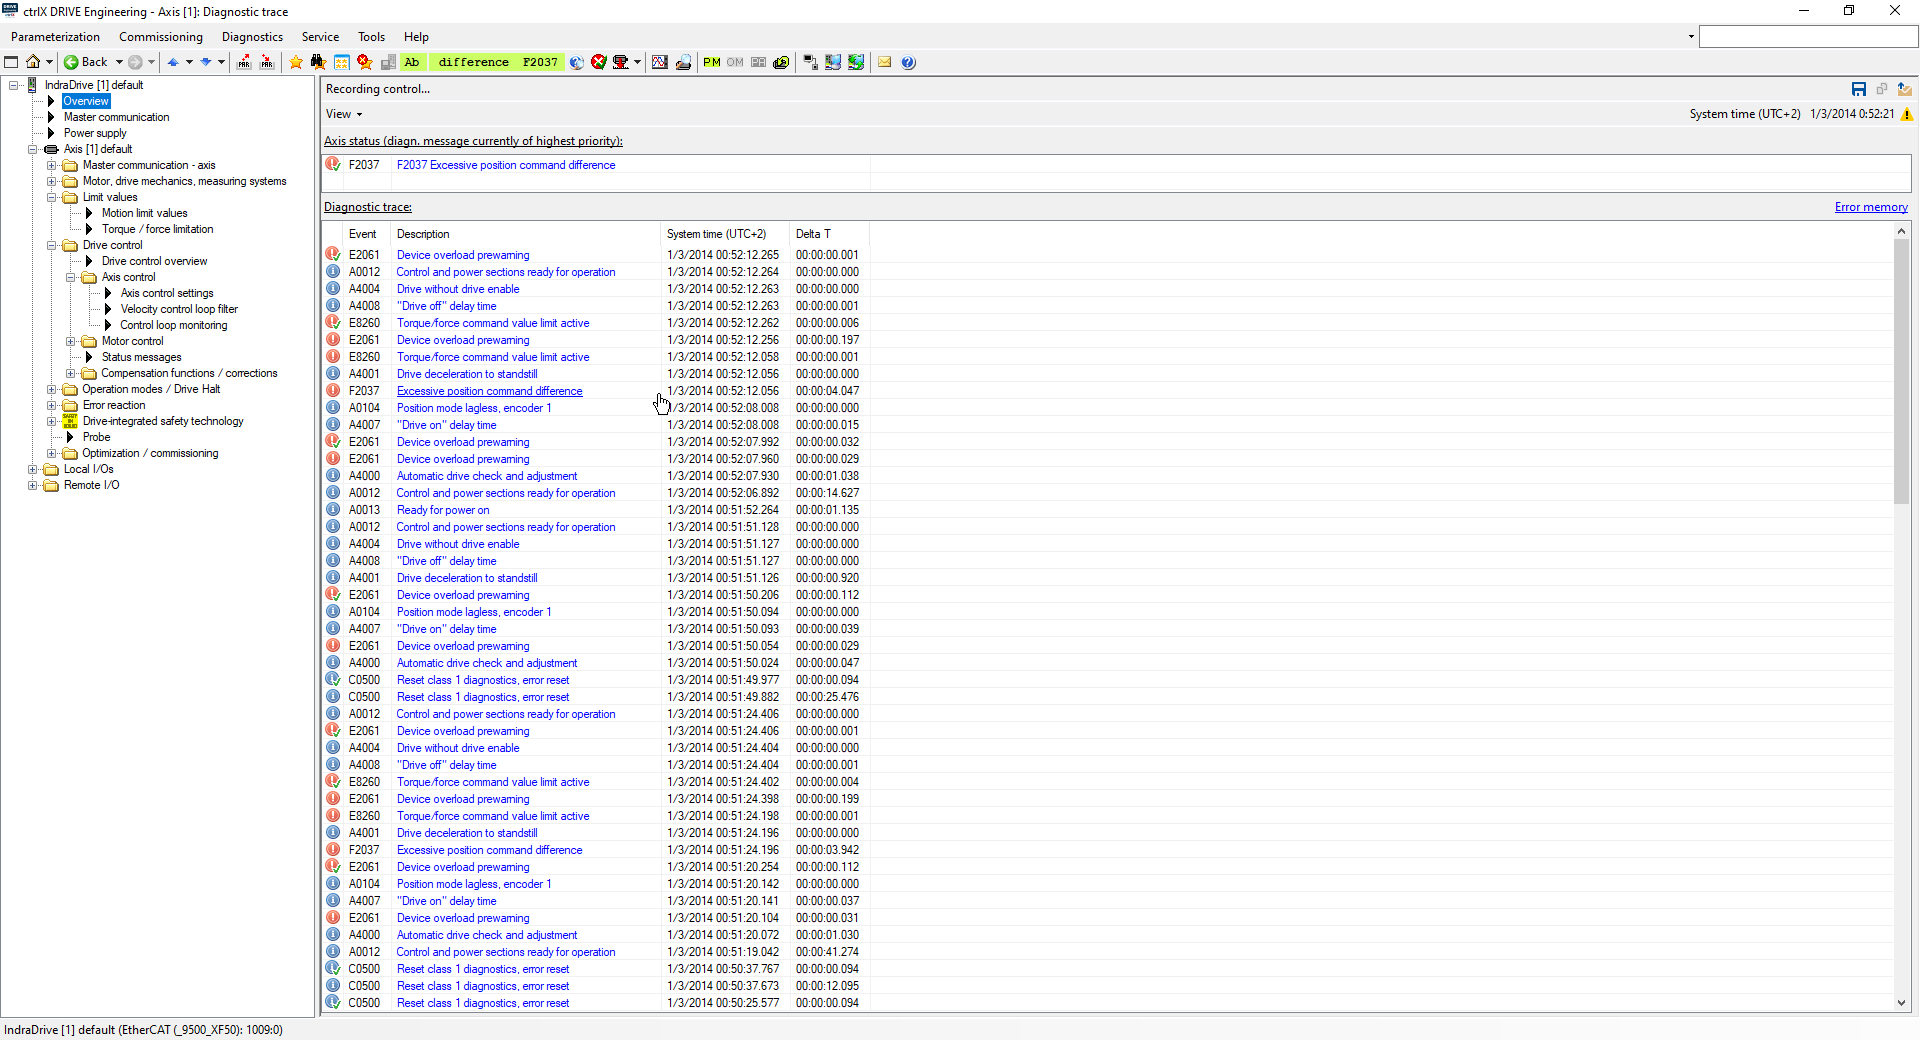
Task: Click the yellow star favorites icon
Action: point(296,62)
